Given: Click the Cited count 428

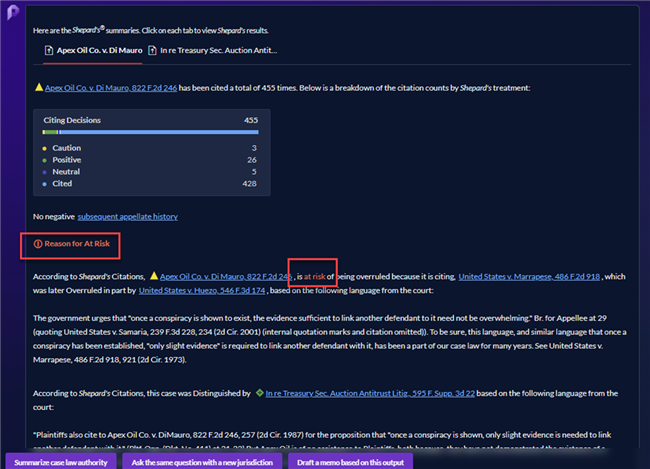Looking at the screenshot, I should click(250, 184).
